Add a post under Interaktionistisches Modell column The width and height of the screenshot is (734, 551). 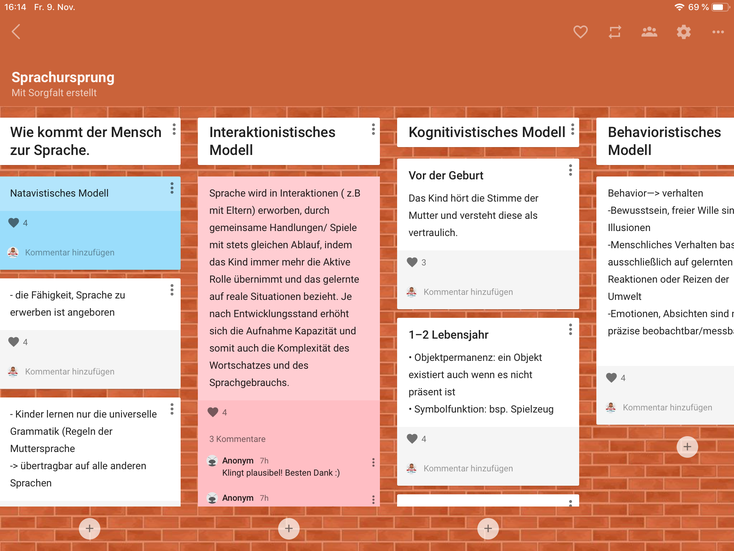click(289, 529)
